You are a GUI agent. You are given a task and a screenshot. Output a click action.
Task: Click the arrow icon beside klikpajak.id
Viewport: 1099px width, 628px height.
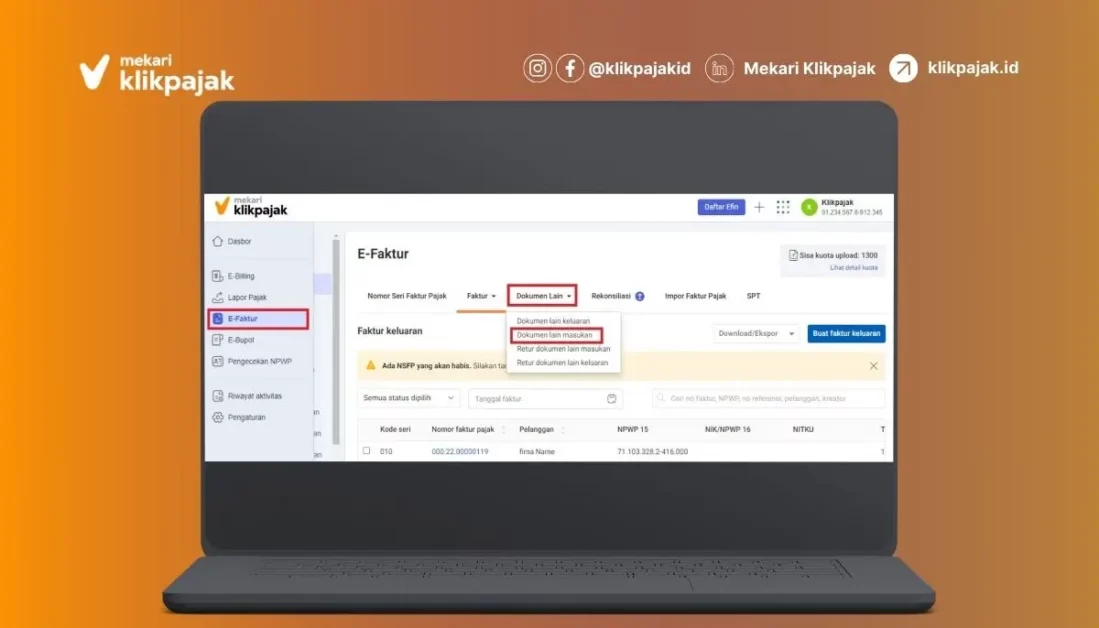pyautogui.click(x=903, y=69)
